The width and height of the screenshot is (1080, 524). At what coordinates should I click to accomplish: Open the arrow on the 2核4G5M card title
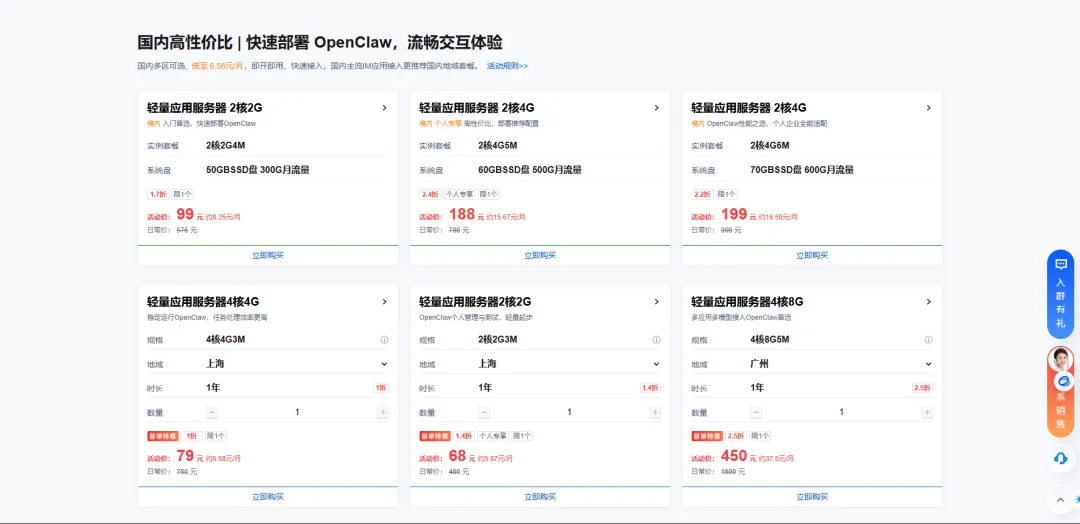[x=656, y=107]
